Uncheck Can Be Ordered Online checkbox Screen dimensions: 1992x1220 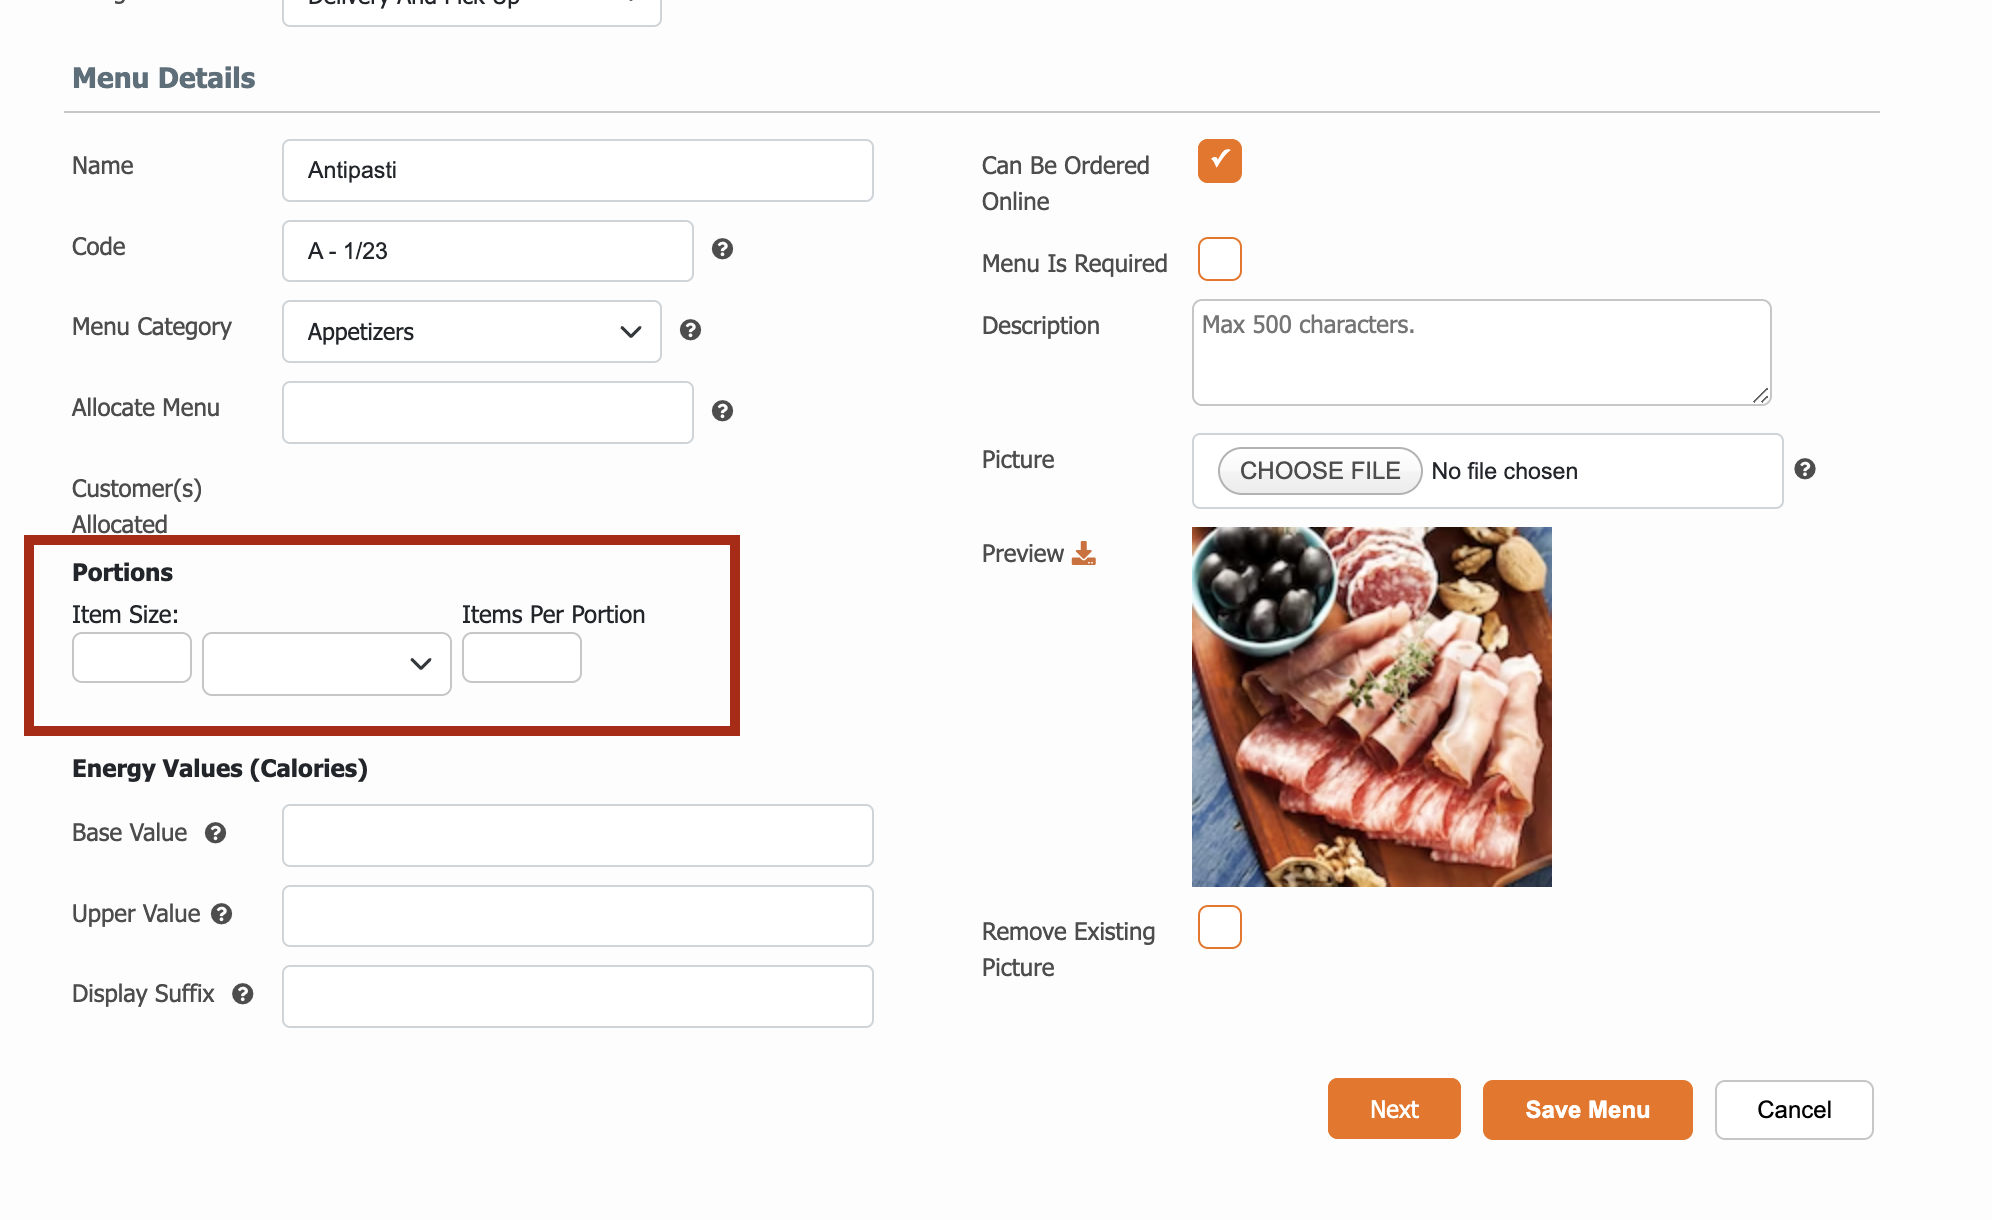point(1219,161)
